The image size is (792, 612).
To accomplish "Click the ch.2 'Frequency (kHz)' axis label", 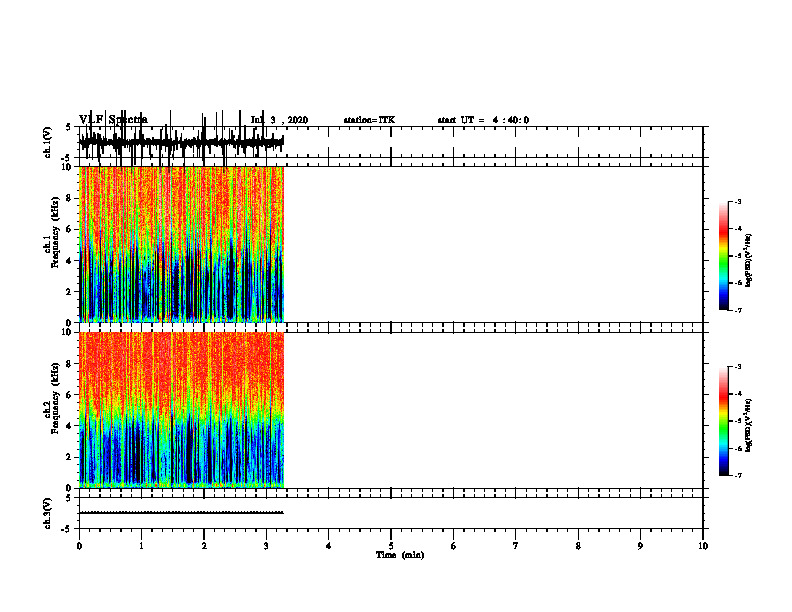I will 55,398.
